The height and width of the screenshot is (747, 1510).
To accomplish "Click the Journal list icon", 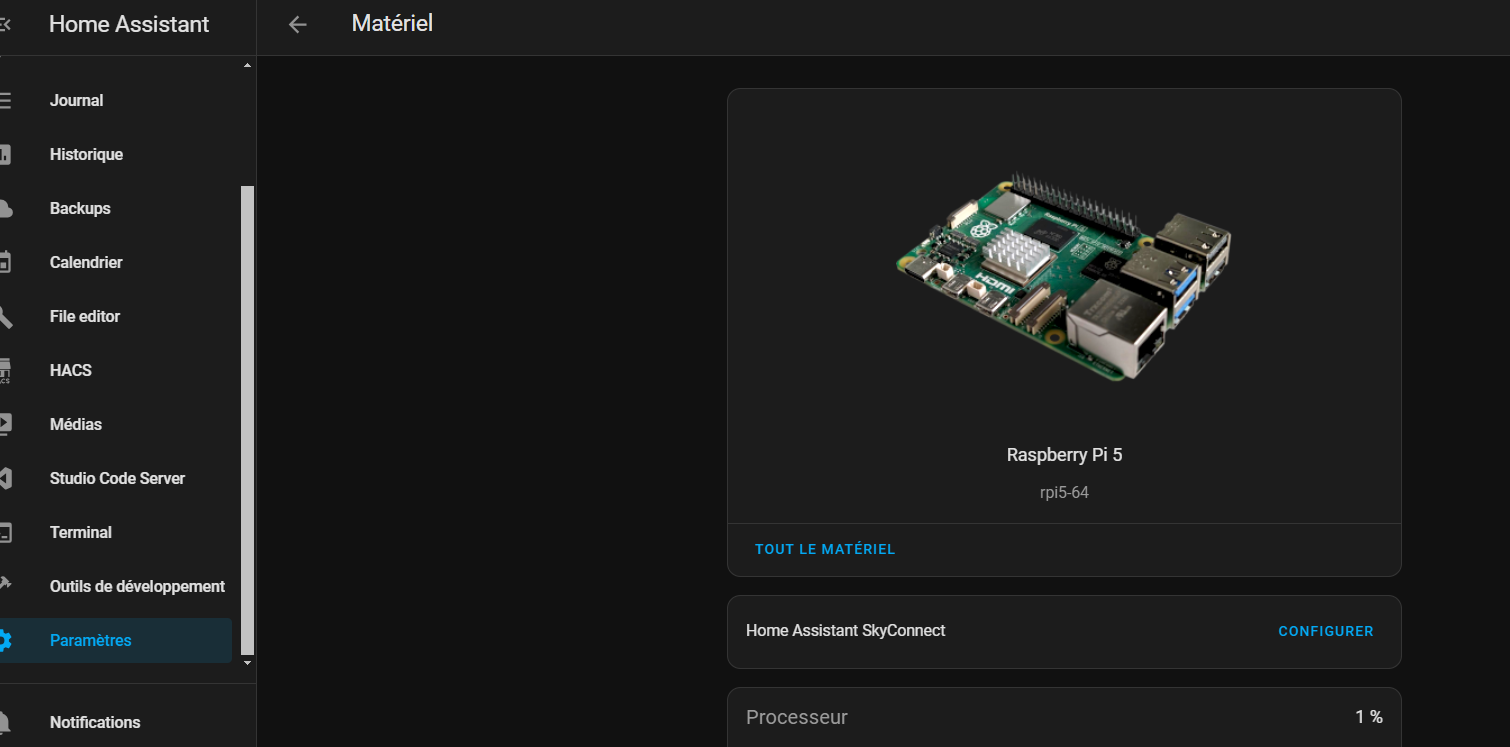I will click(x=5, y=100).
